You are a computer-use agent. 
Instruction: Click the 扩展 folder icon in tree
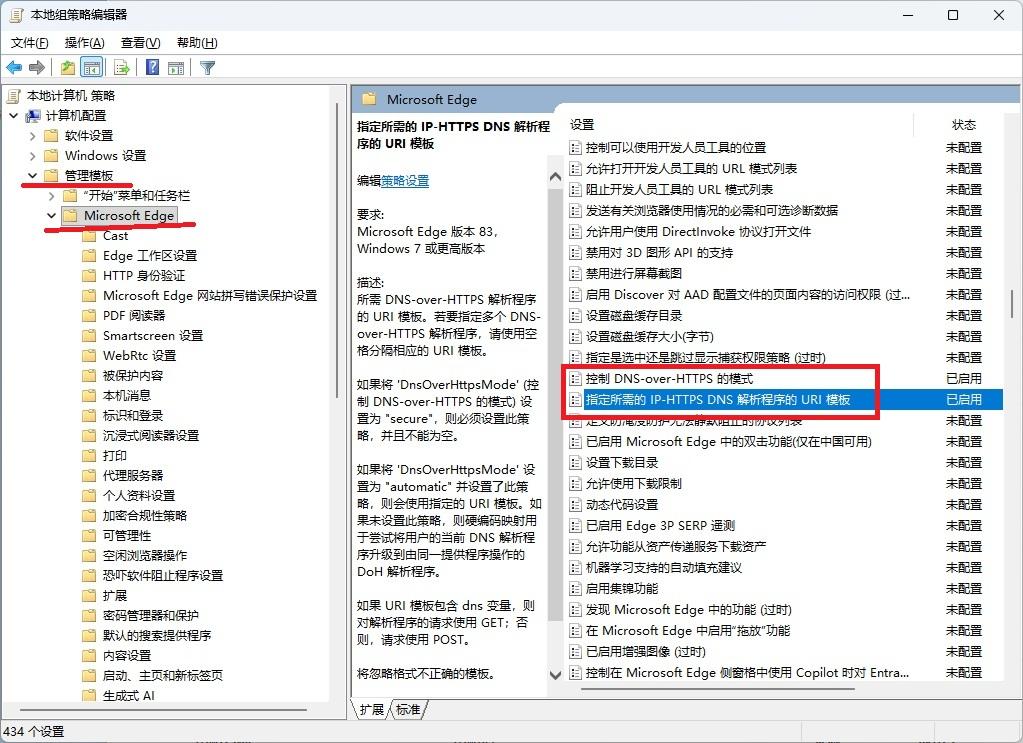click(89, 596)
